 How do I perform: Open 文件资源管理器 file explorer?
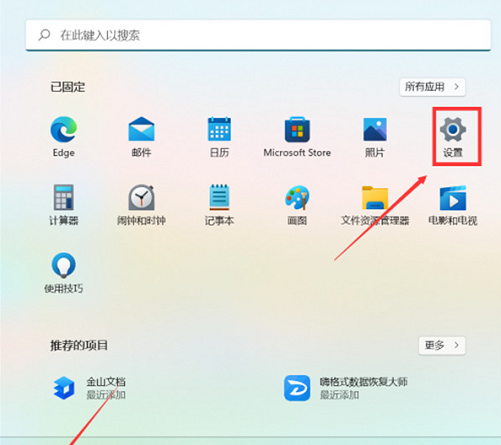click(x=375, y=205)
